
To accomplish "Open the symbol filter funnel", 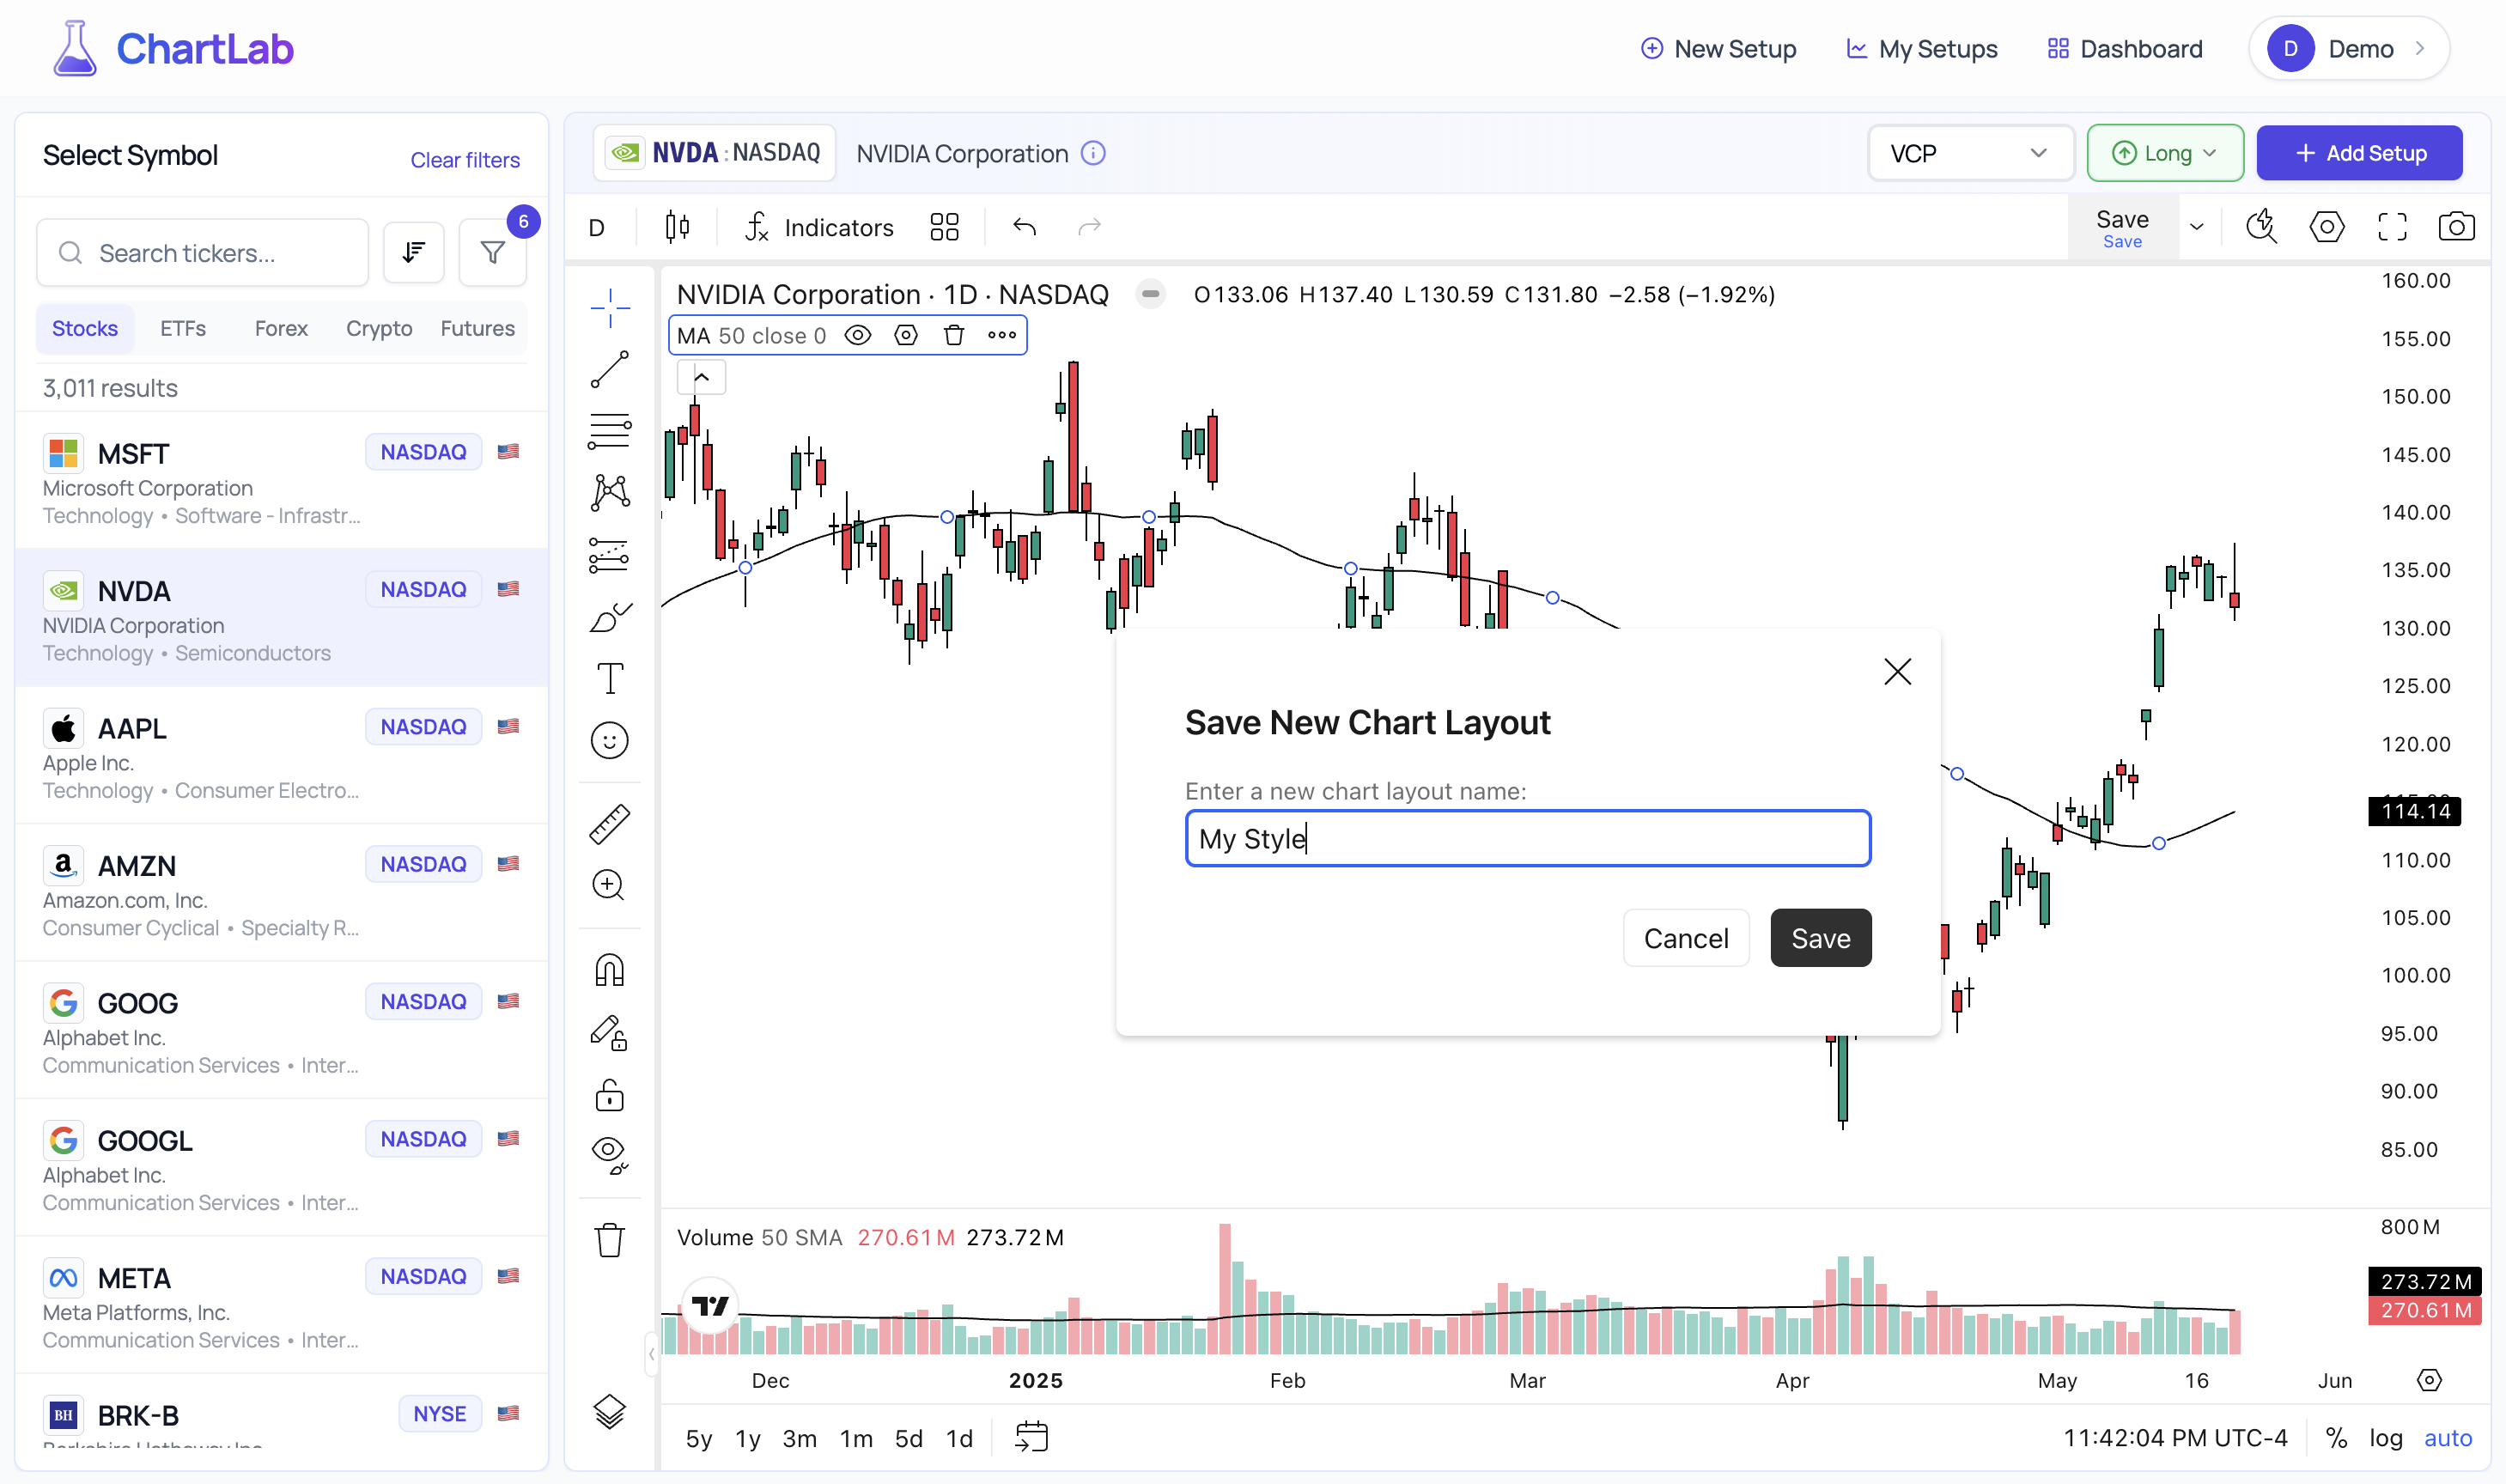I will click(492, 252).
